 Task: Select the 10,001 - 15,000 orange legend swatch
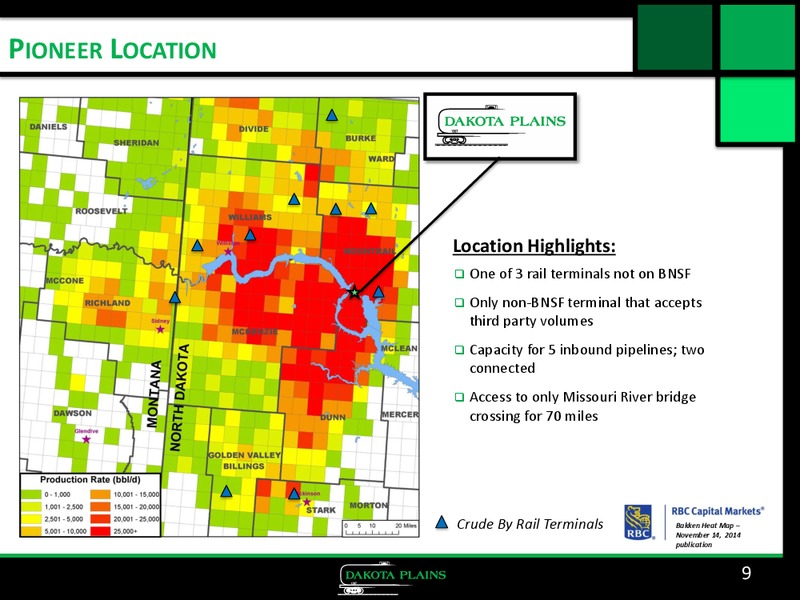101,494
